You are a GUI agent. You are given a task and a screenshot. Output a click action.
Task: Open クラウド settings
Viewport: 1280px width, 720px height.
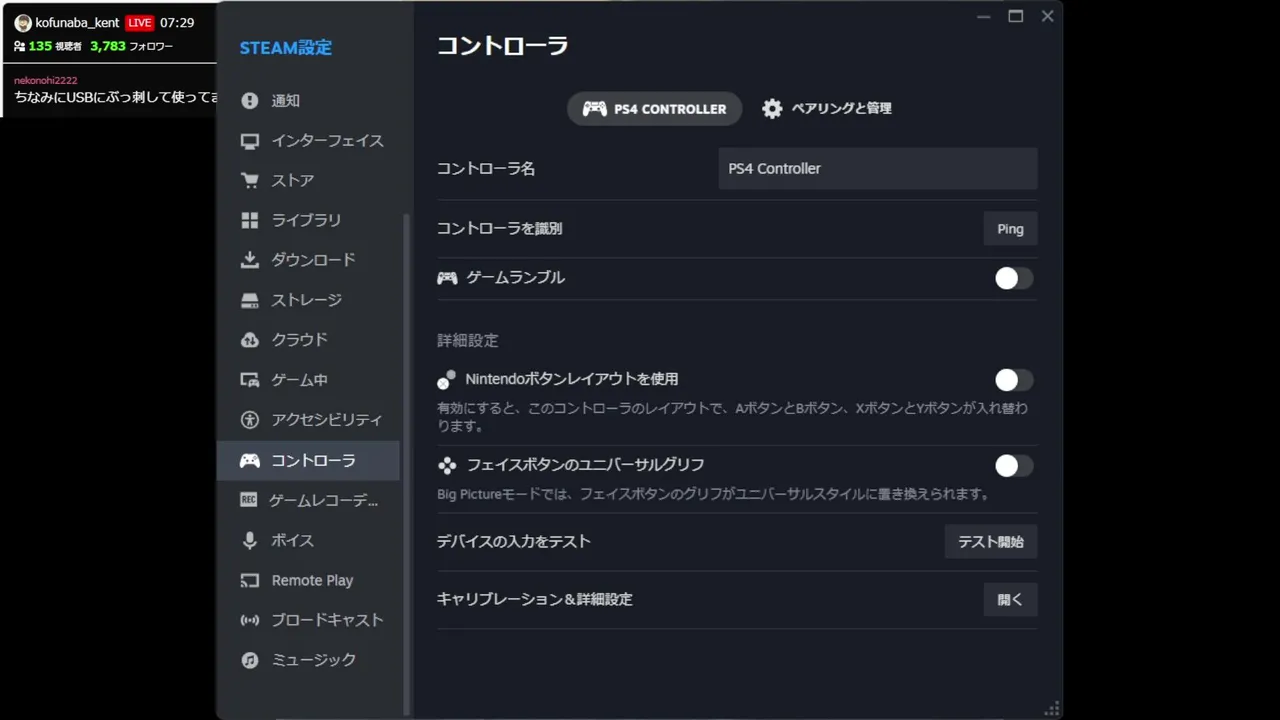[x=308, y=340]
